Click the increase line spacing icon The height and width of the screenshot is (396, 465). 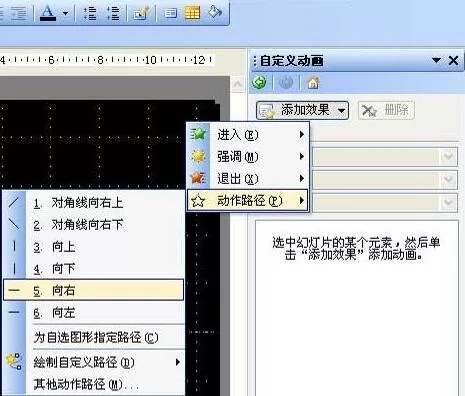point(113,13)
